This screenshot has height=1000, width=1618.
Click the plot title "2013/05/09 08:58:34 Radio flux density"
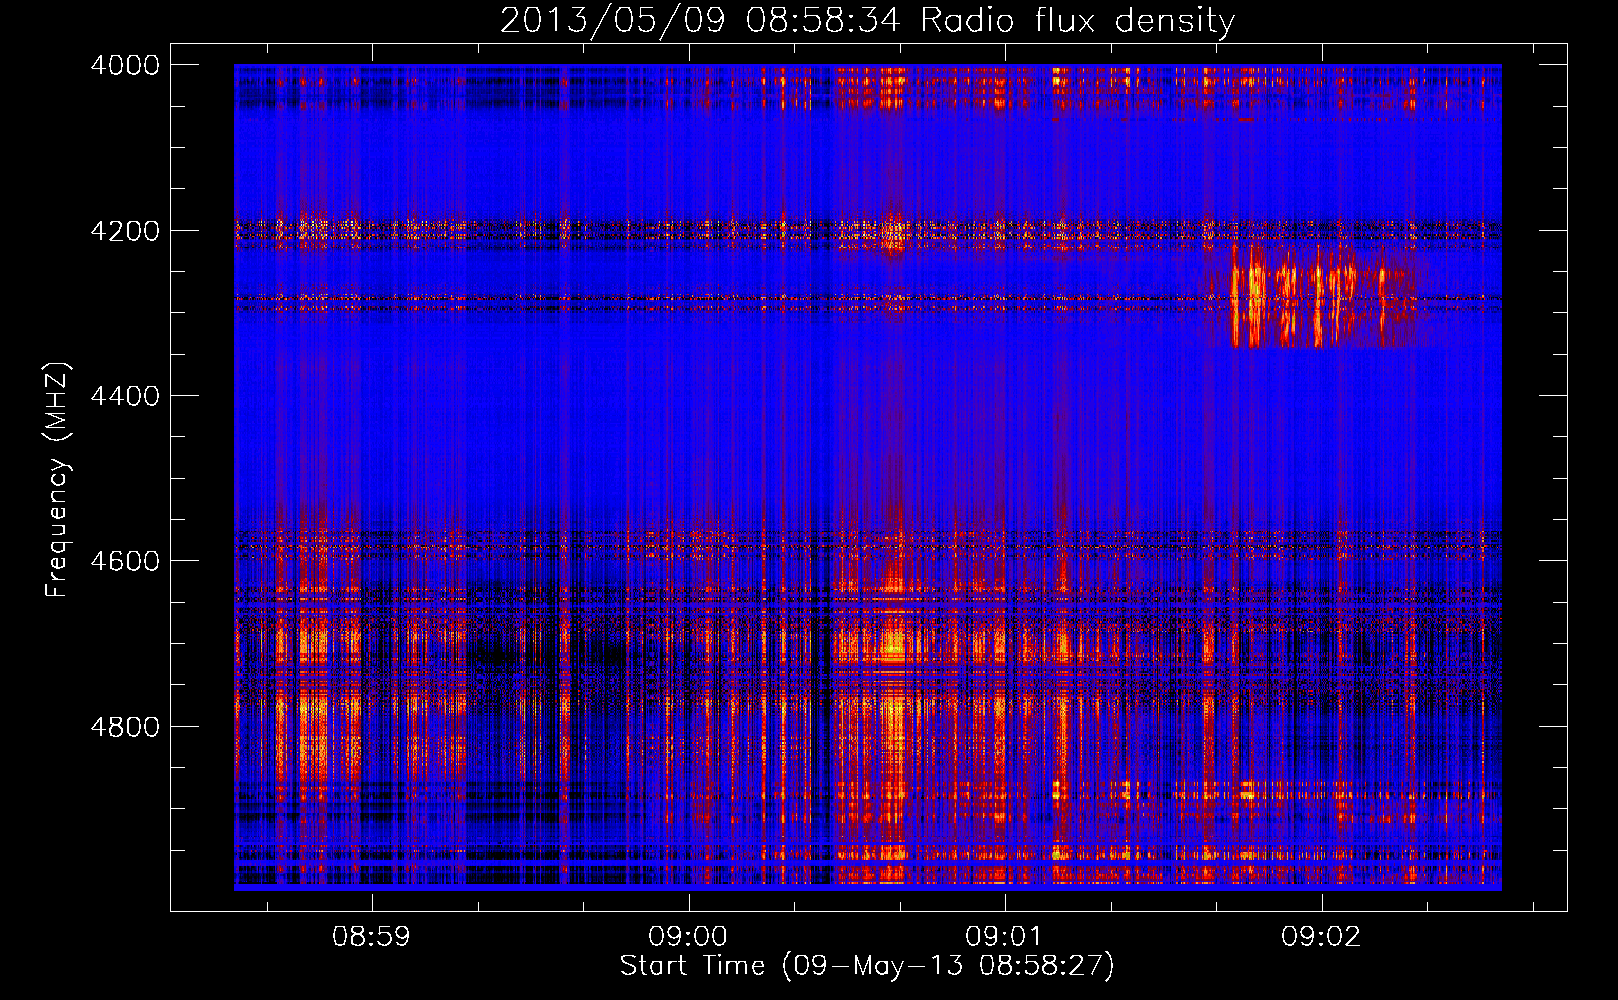[x=867, y=21]
